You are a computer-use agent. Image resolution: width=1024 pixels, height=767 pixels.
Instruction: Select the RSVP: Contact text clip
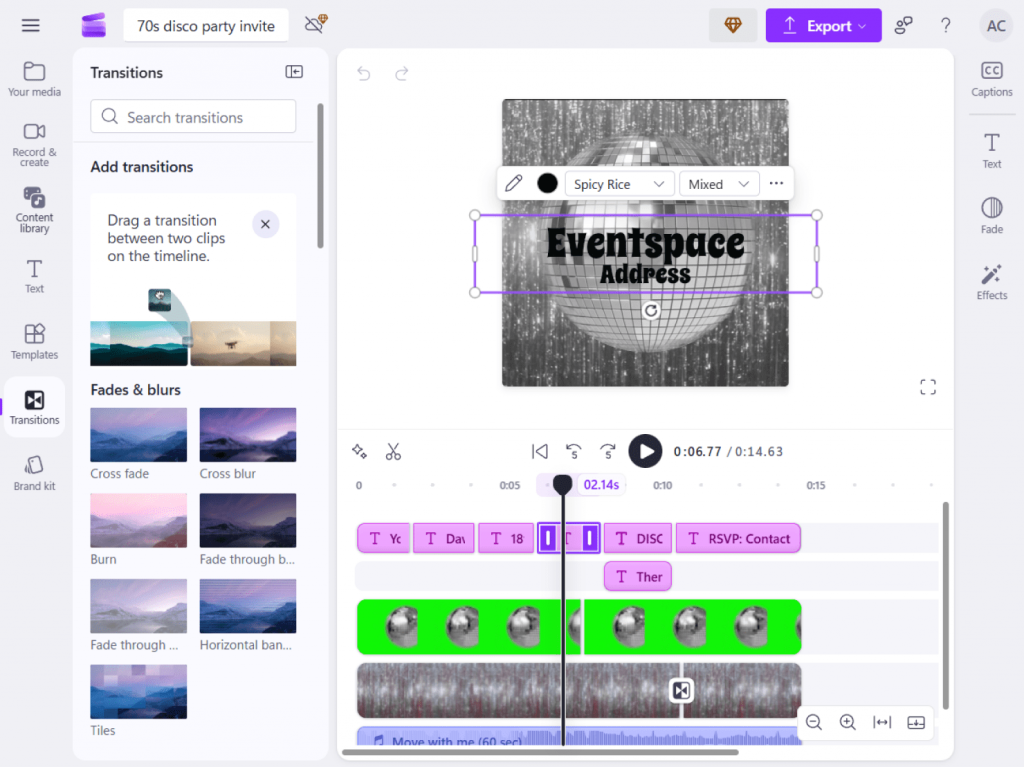(738, 538)
